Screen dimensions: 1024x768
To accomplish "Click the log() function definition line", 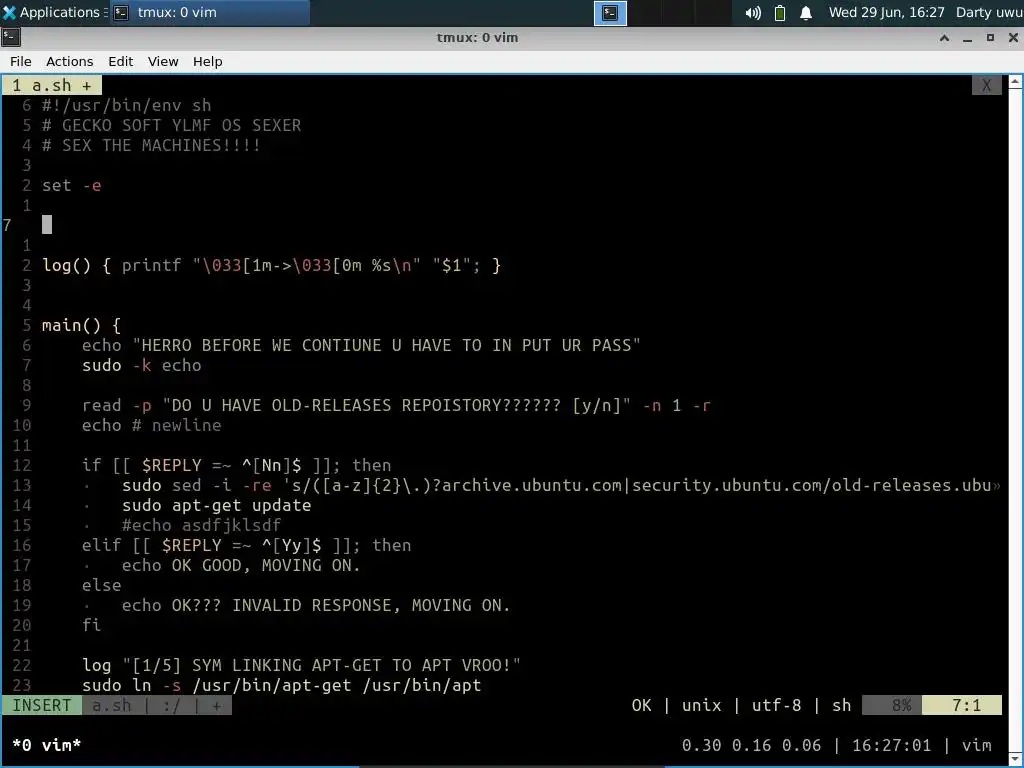I will pyautogui.click(x=272, y=265).
